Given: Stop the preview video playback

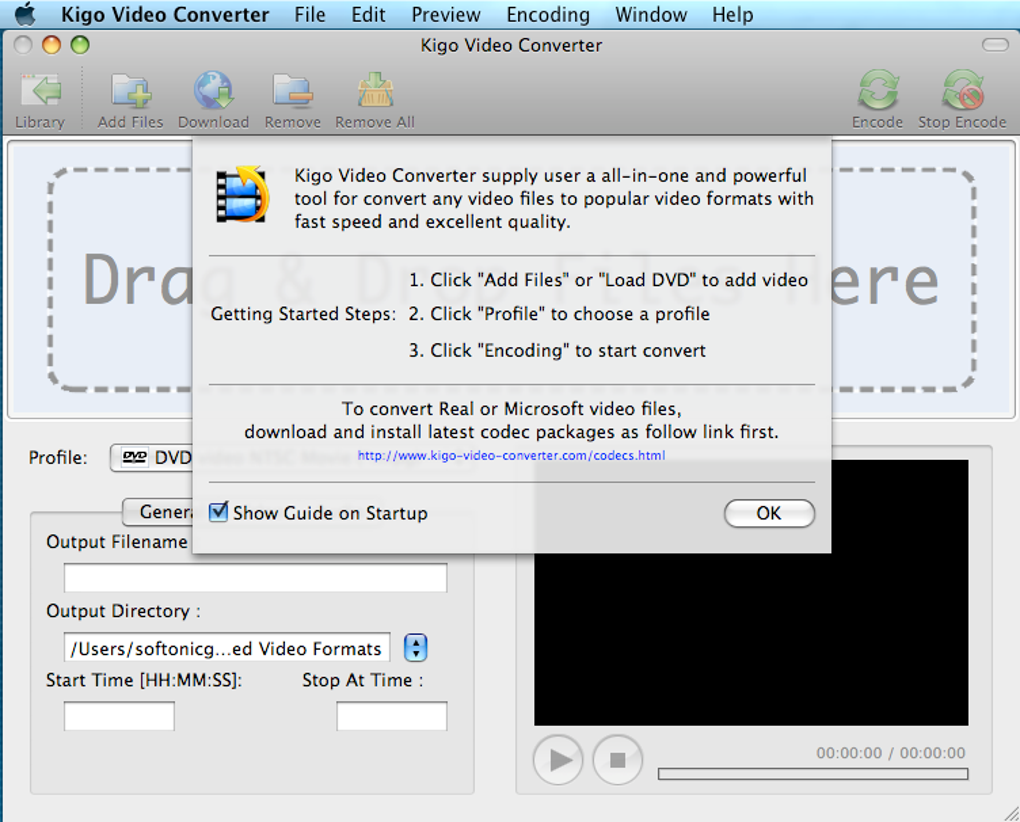Looking at the screenshot, I should [x=617, y=759].
